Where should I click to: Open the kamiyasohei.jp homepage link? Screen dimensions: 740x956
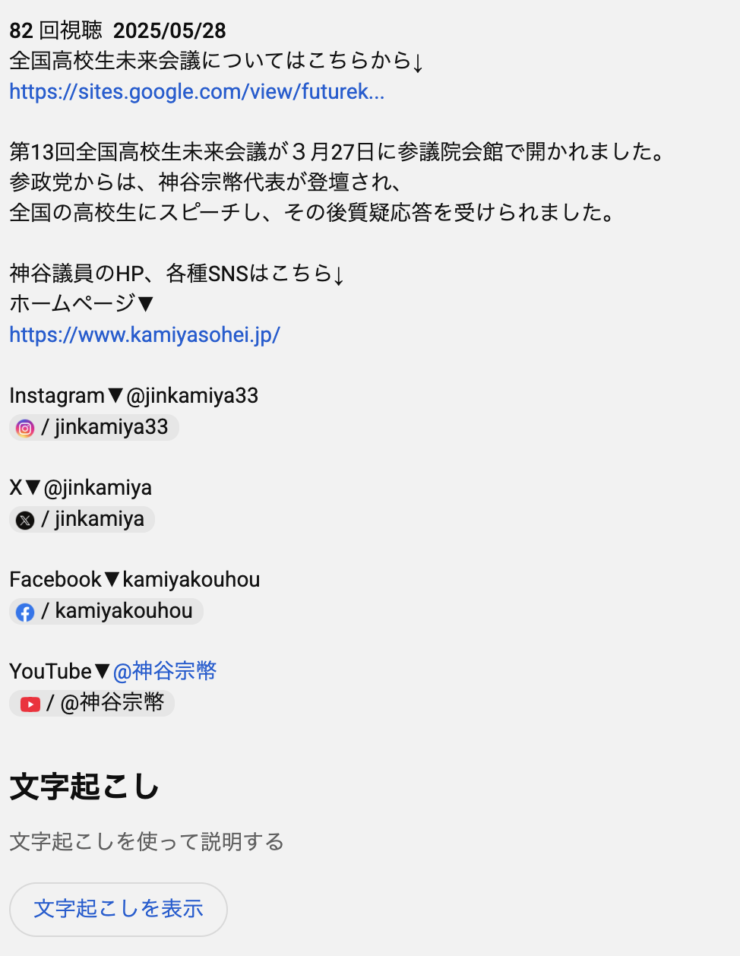144,334
